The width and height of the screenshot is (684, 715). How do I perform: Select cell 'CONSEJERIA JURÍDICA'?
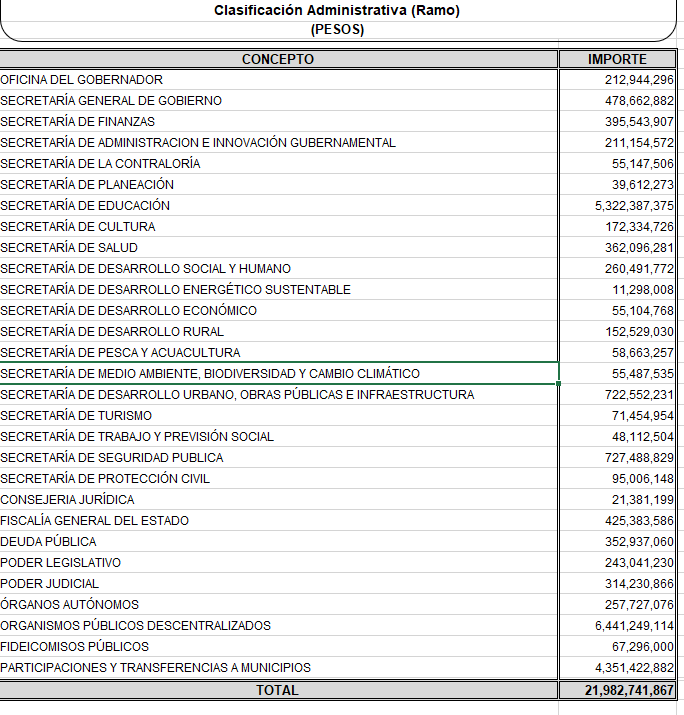[279, 499]
